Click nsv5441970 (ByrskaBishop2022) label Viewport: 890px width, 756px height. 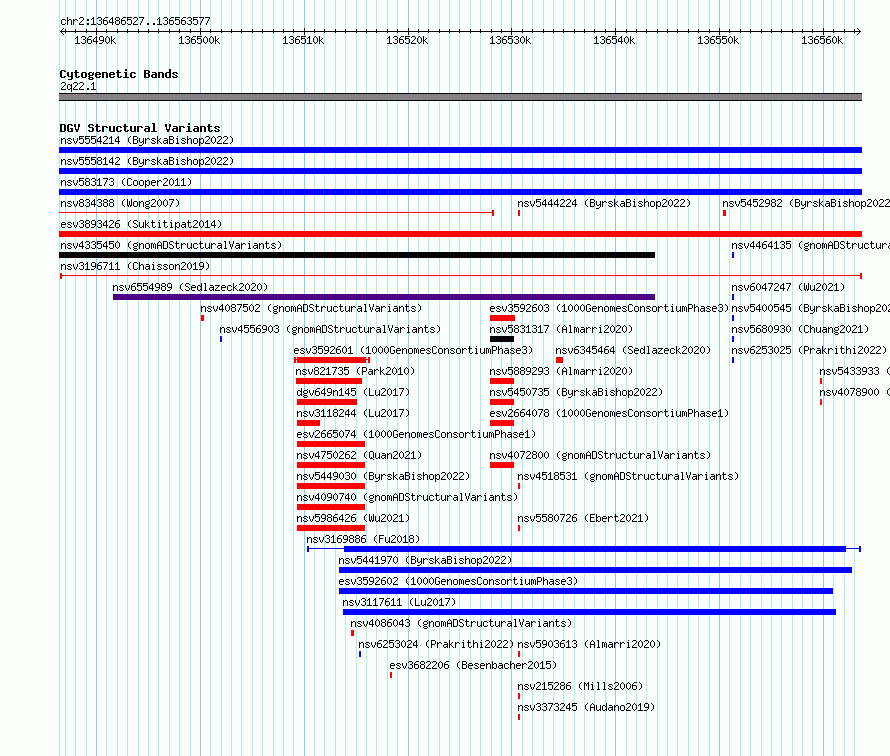(425, 560)
